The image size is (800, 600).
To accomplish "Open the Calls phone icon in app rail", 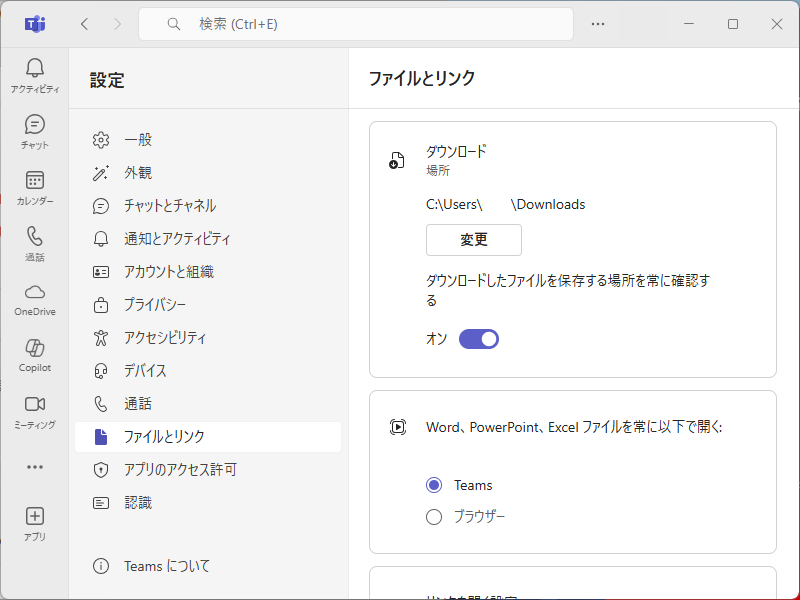I will click(x=35, y=237).
